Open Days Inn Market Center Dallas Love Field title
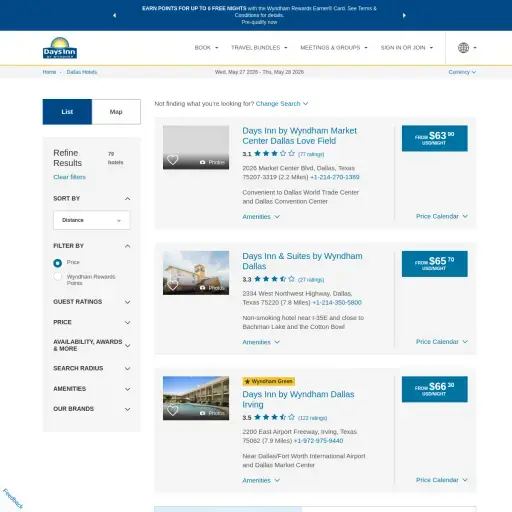512x512 pixels. 299,136
